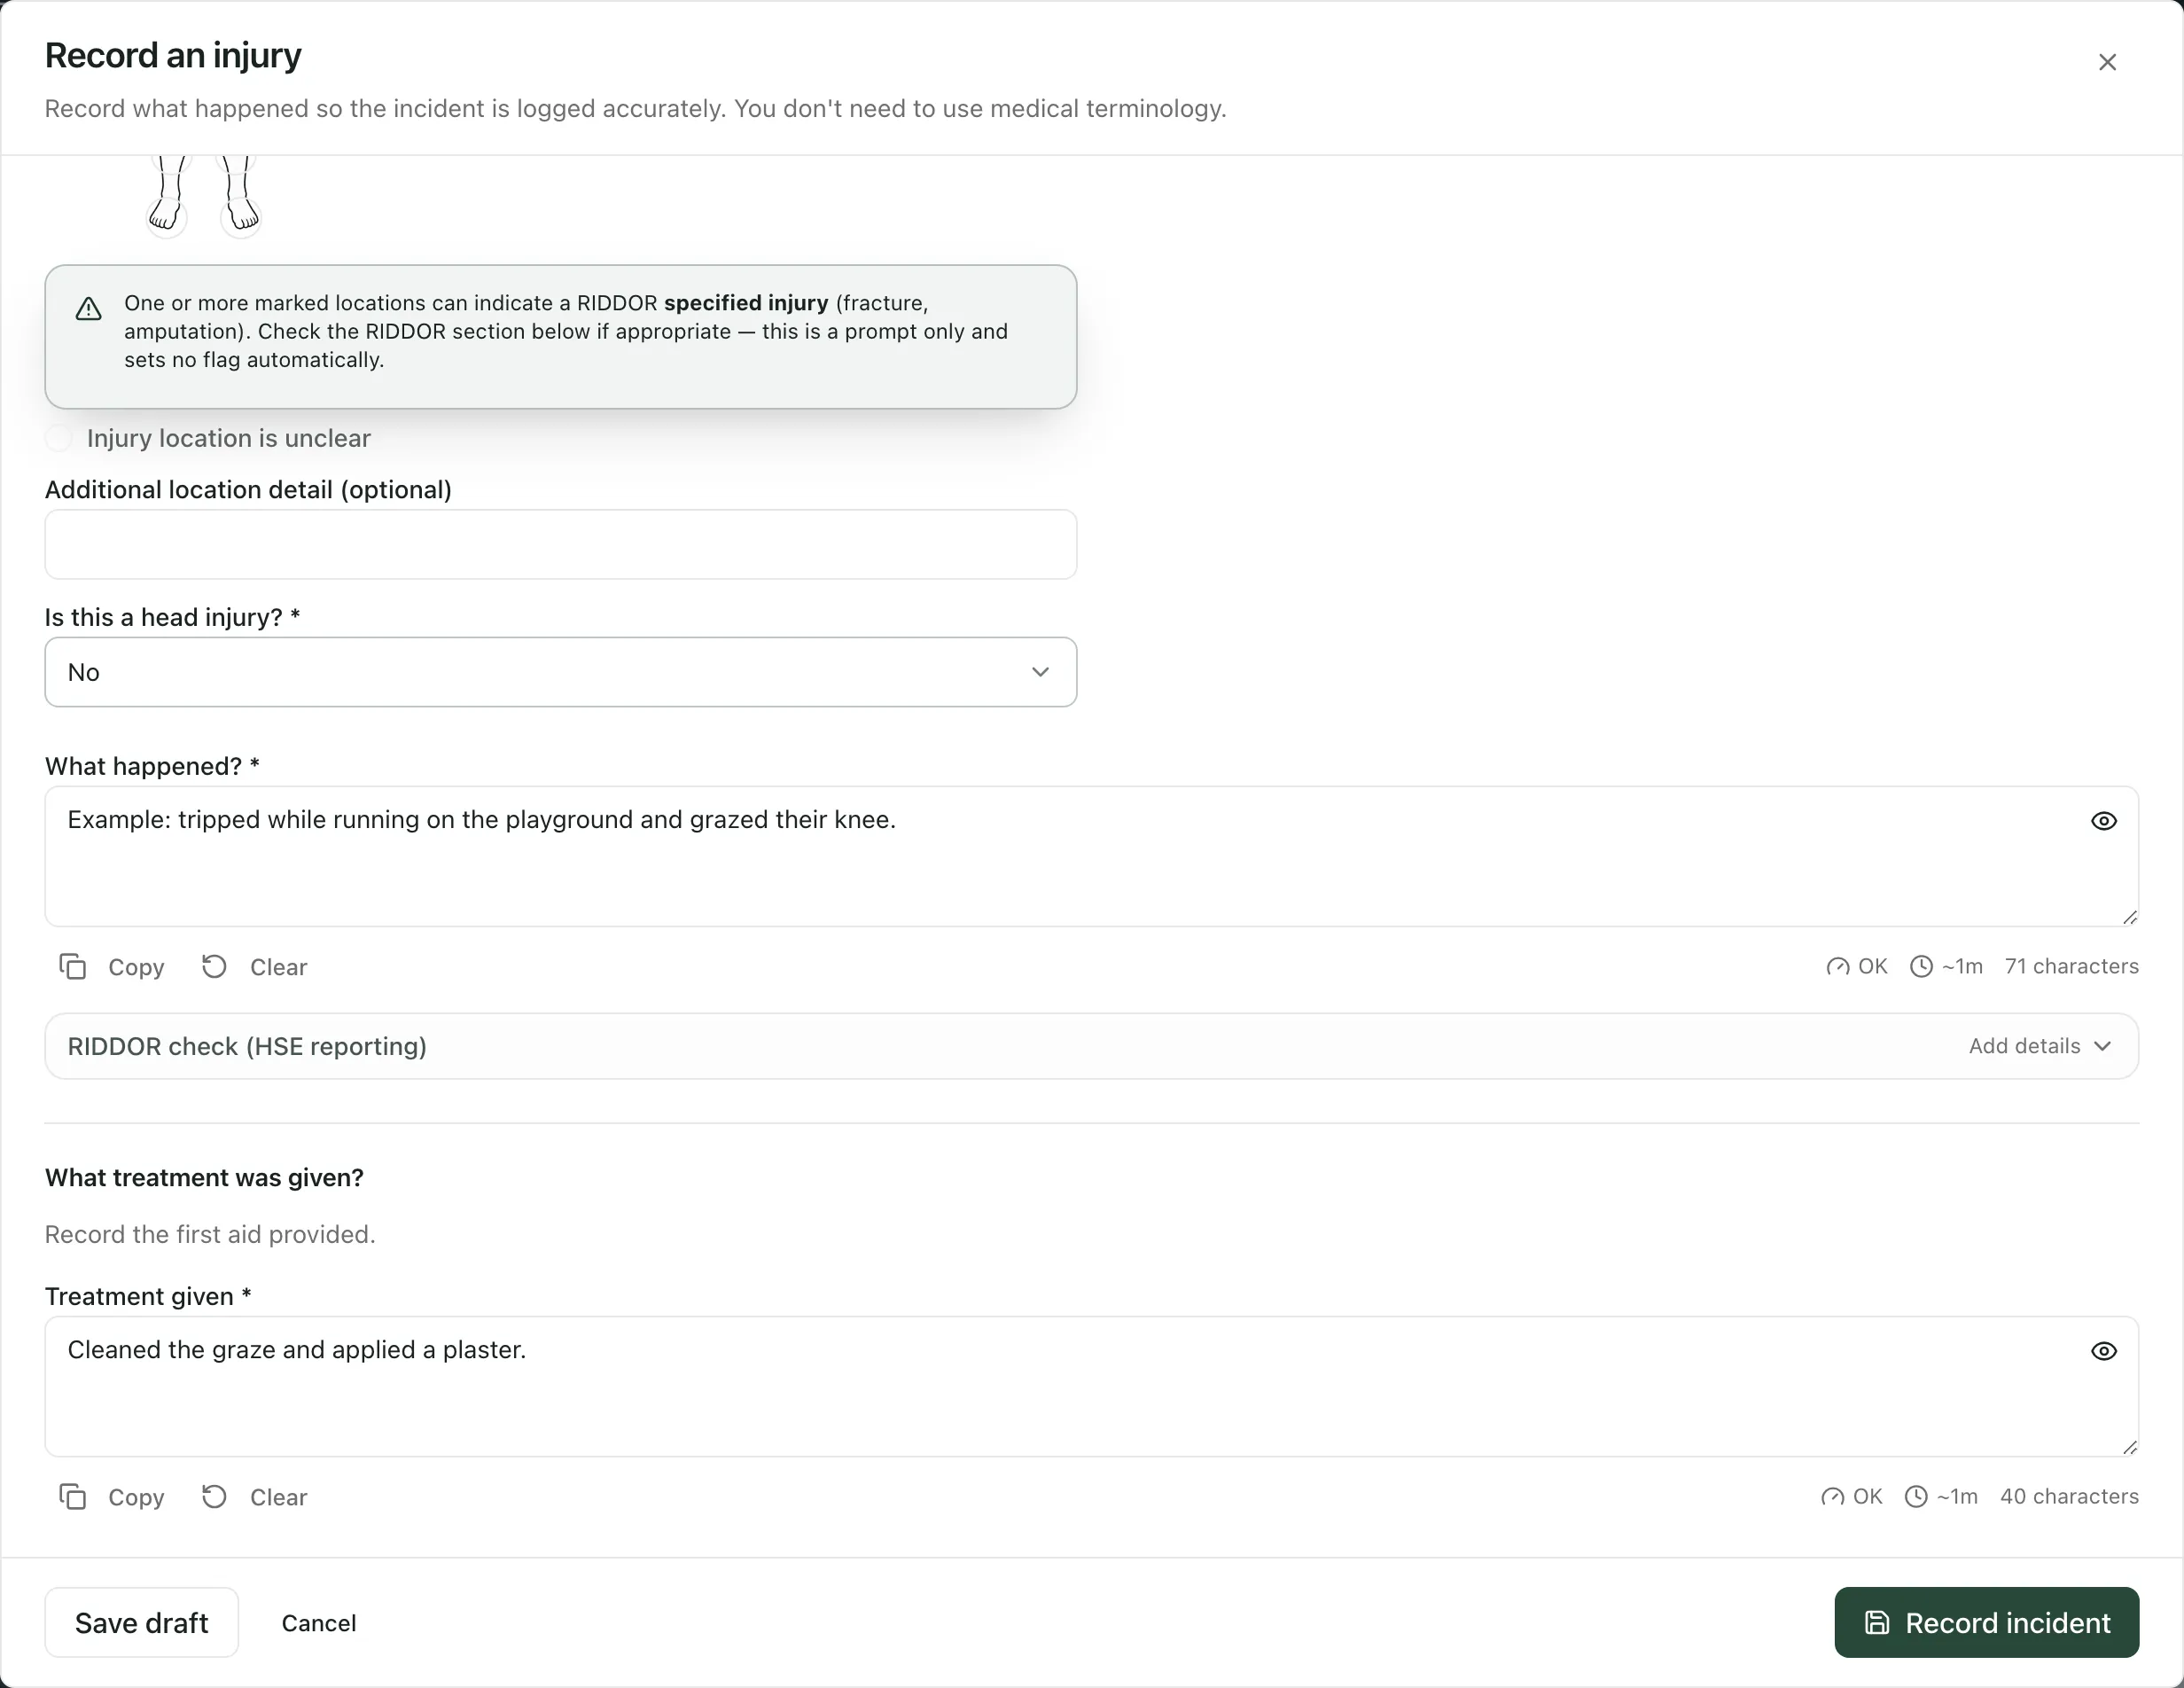
Task: Click the RIDDOR check (HSE reporting) label
Action: click(x=247, y=1046)
